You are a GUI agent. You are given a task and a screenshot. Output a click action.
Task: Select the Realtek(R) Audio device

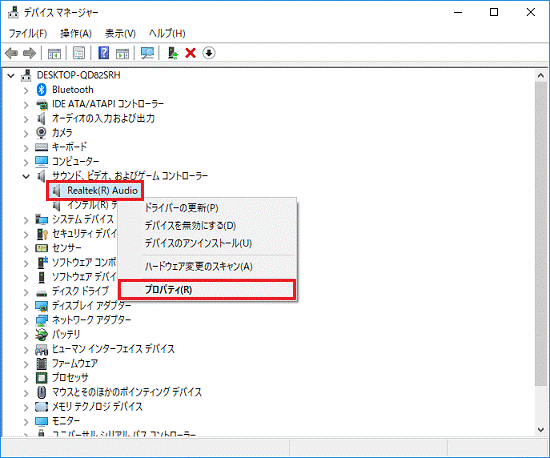102,191
